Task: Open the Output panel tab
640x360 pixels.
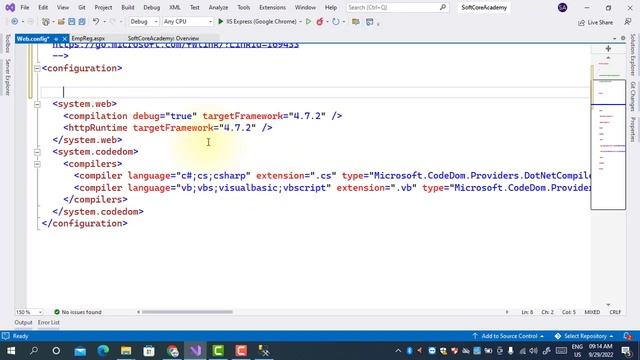Action: click(23, 322)
